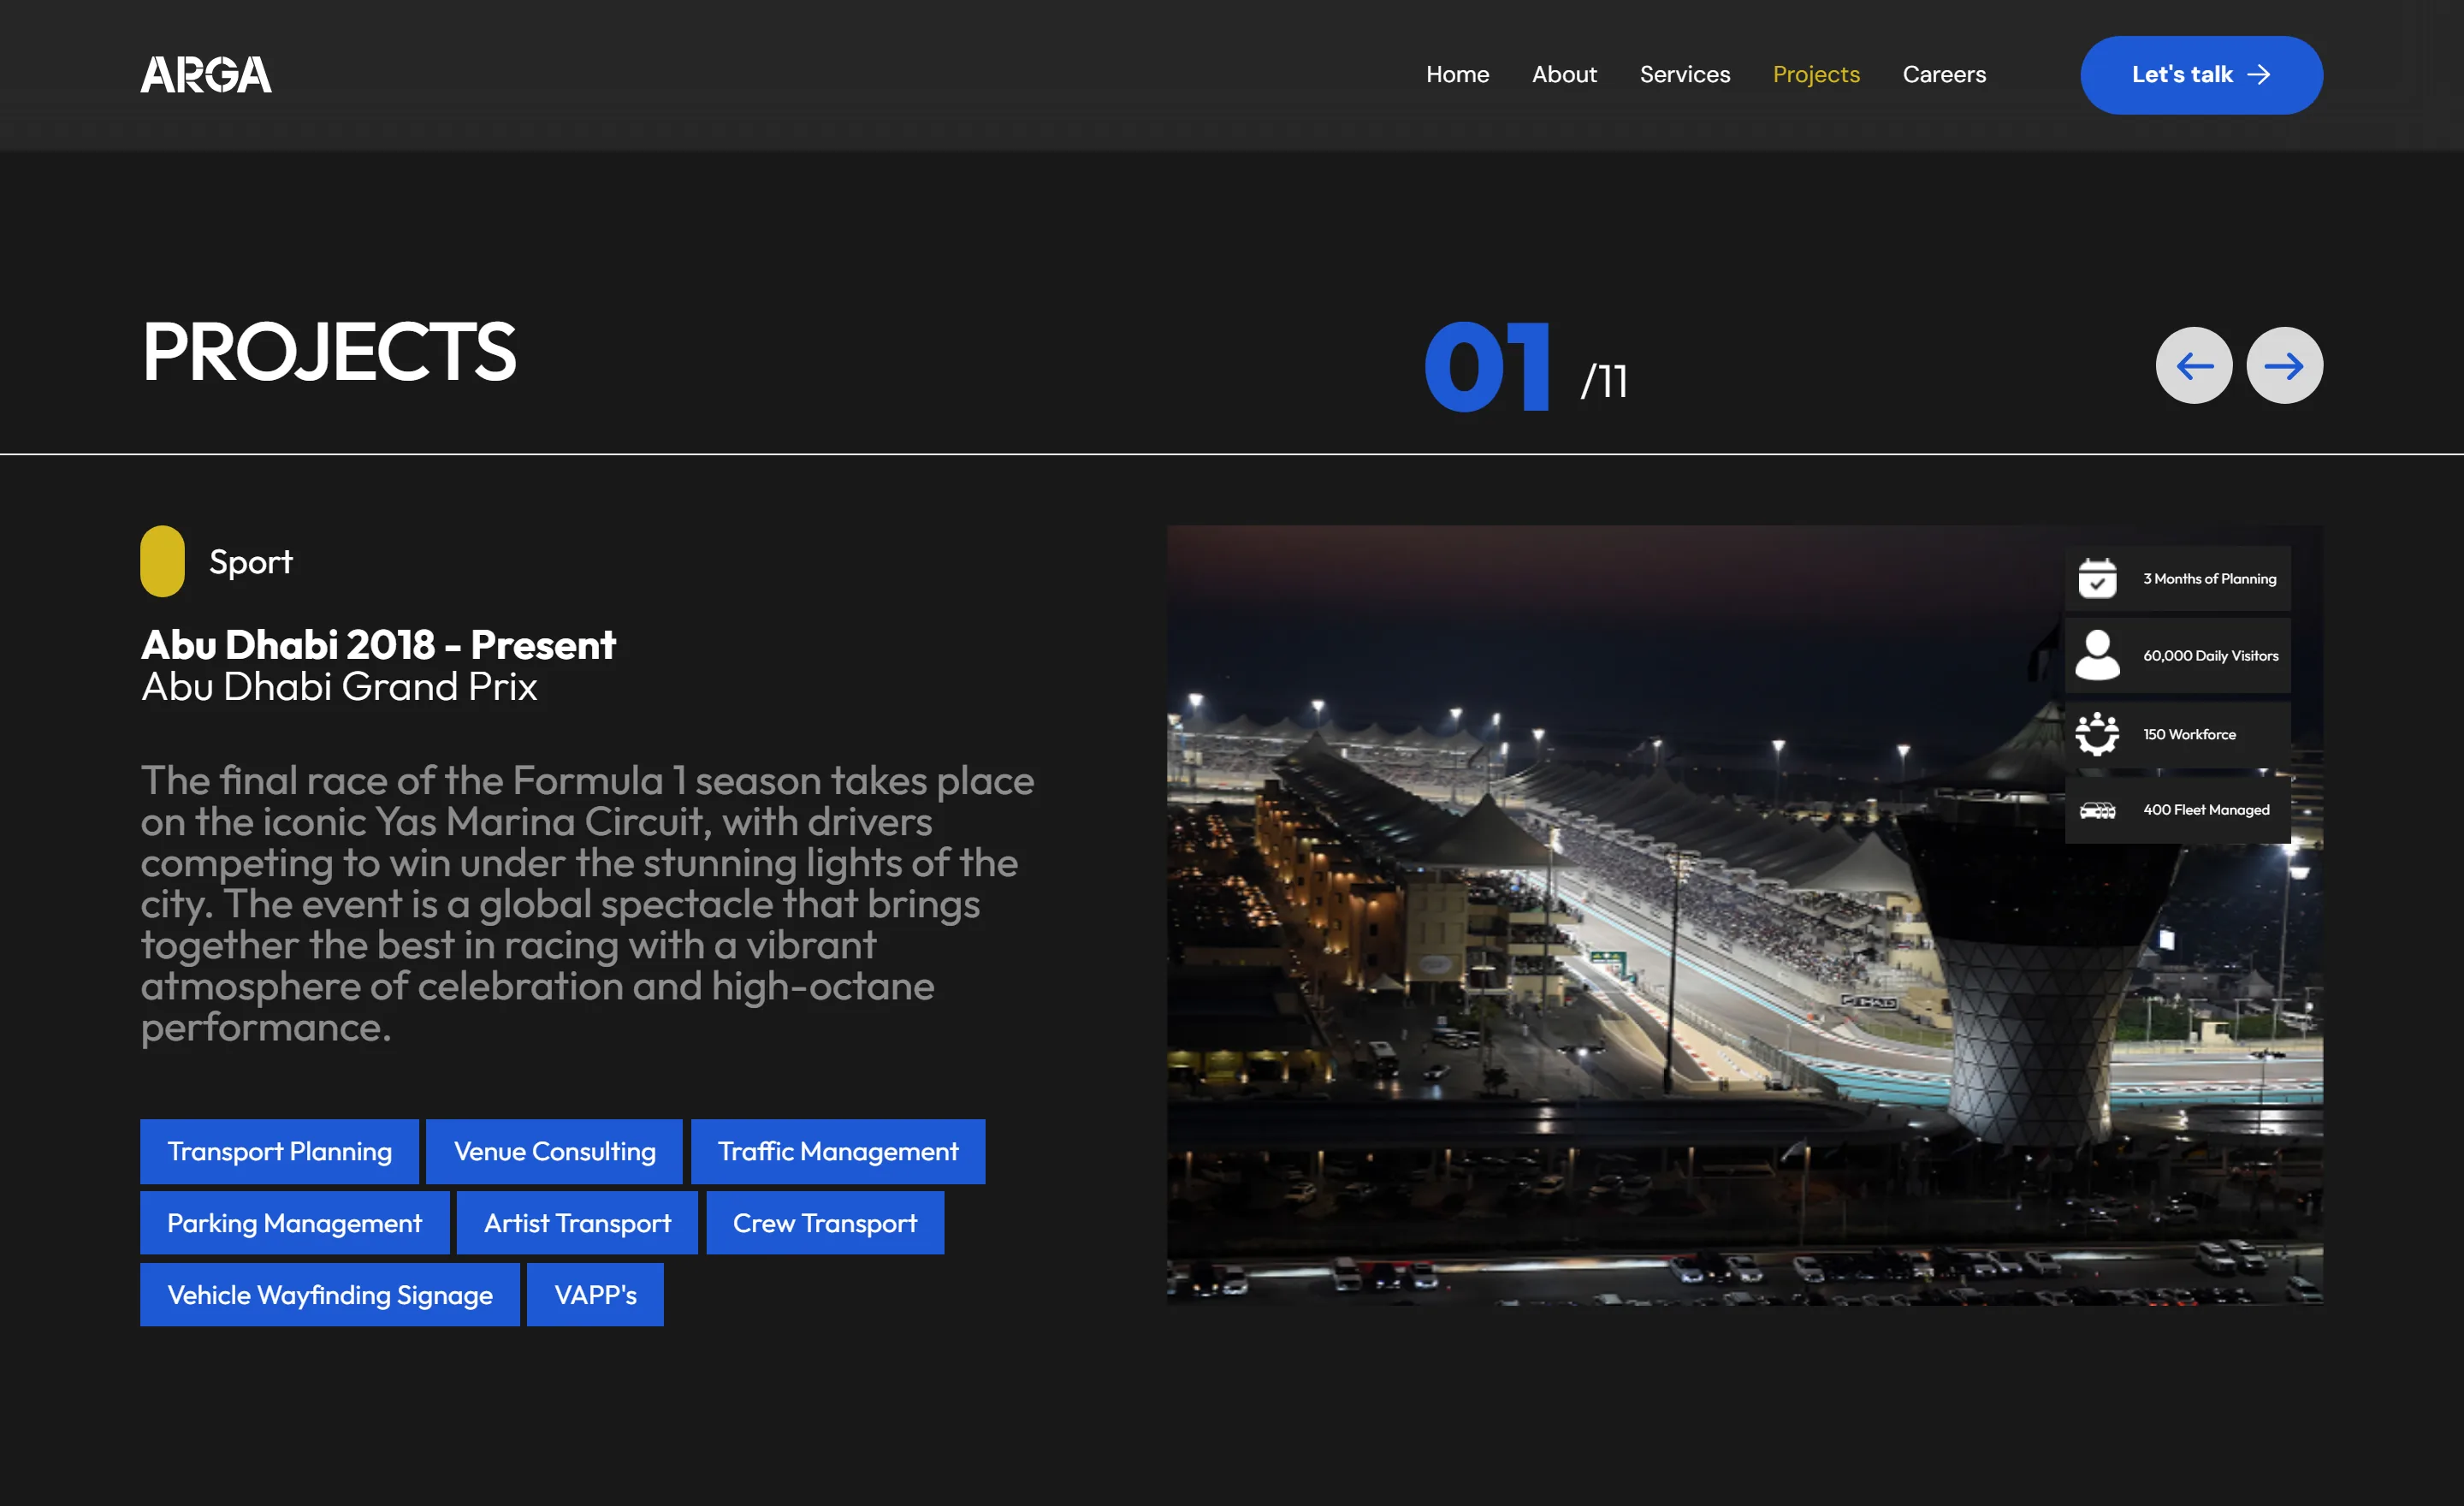The width and height of the screenshot is (2464, 1506).
Task: Click the yellow Sport category pill
Action: pos(162,561)
